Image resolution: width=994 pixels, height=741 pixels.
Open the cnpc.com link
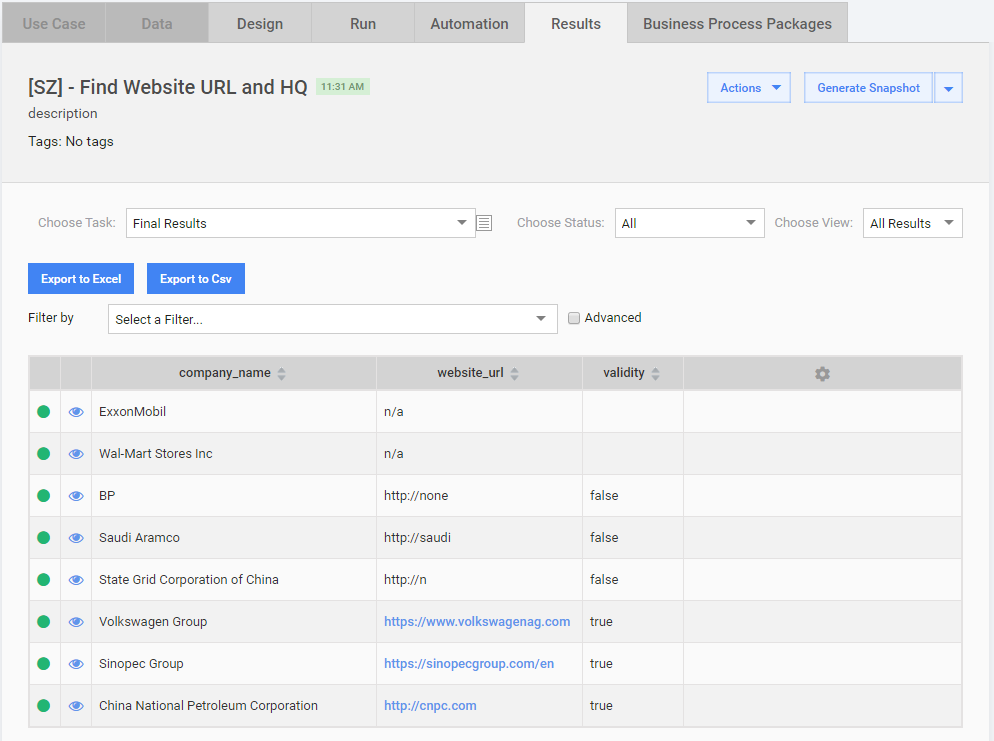pyautogui.click(x=430, y=706)
